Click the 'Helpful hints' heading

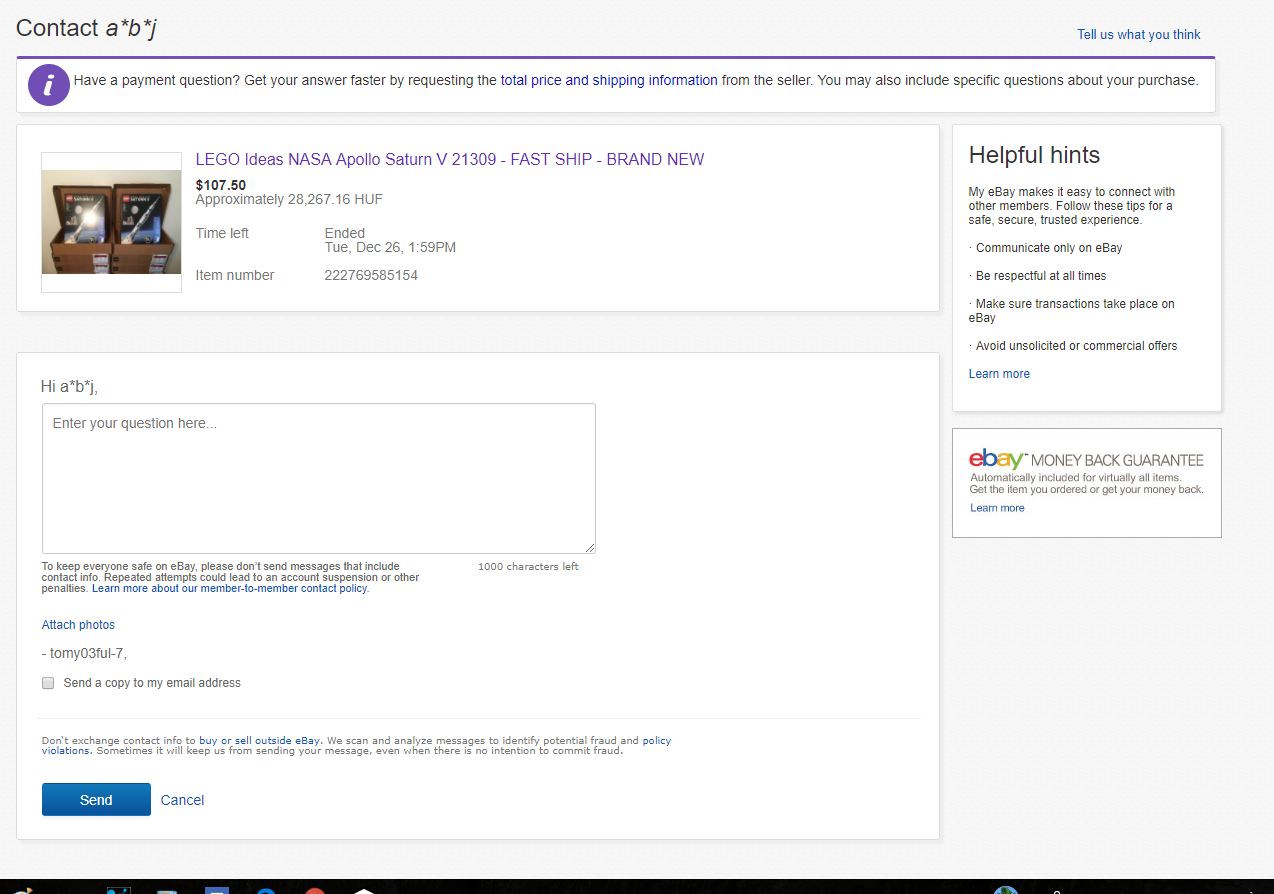(x=1034, y=155)
